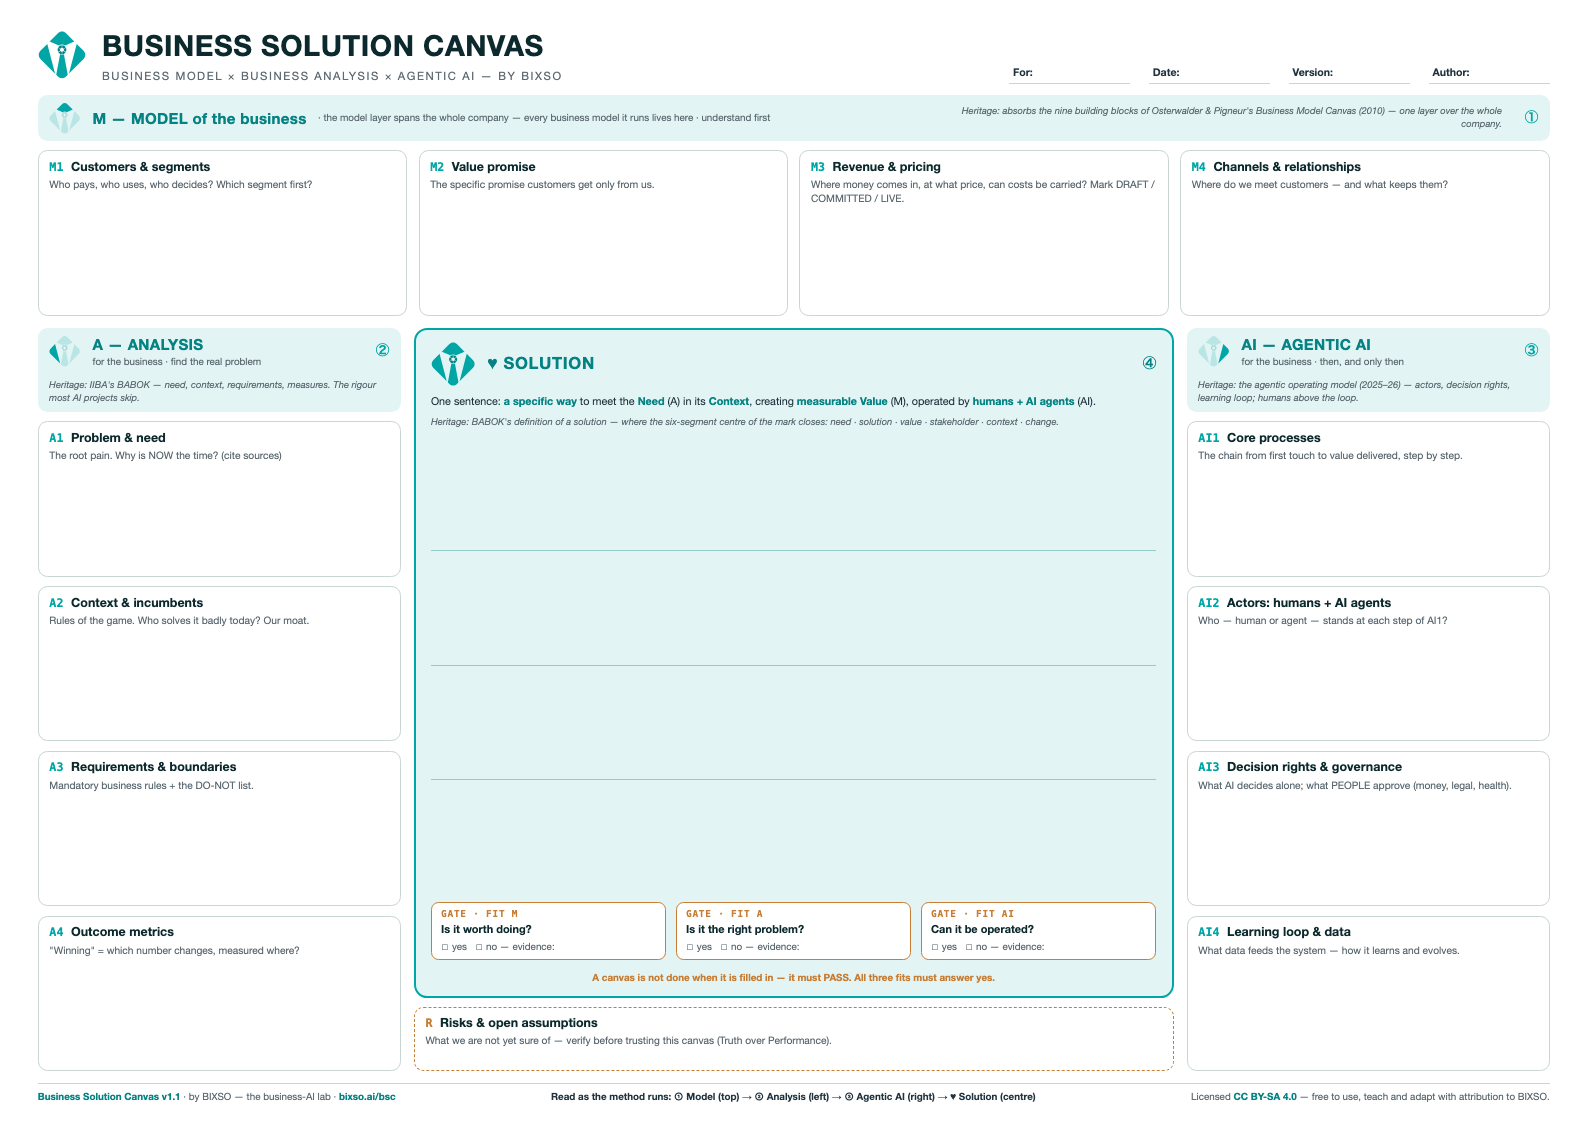Screen dimensions: 1587x1122
Task: Click the M2 Value promise box
Action: (x=603, y=233)
